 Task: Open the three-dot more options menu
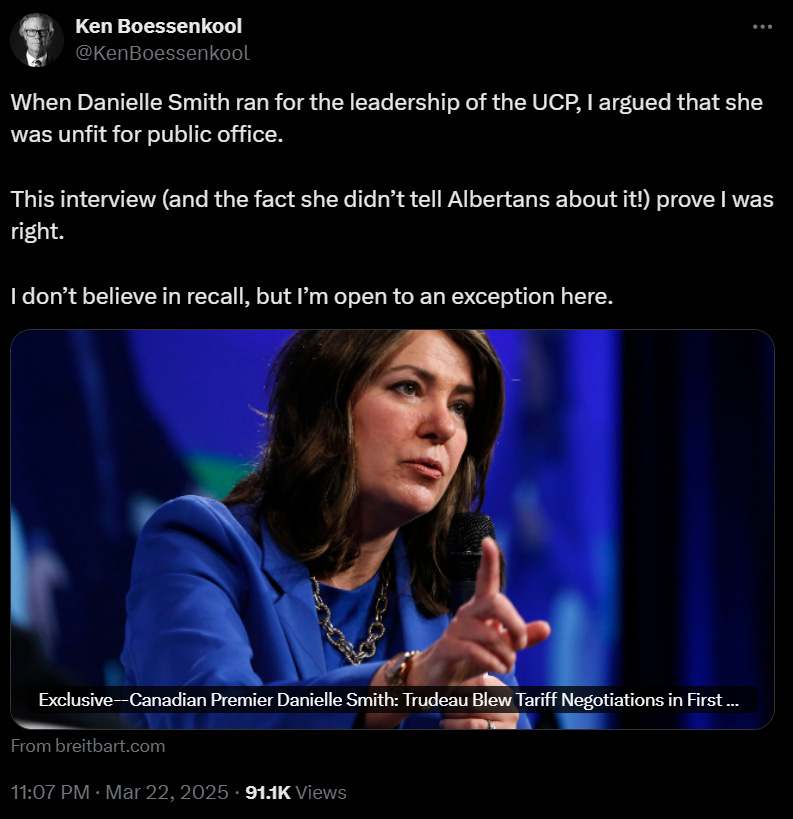click(762, 27)
